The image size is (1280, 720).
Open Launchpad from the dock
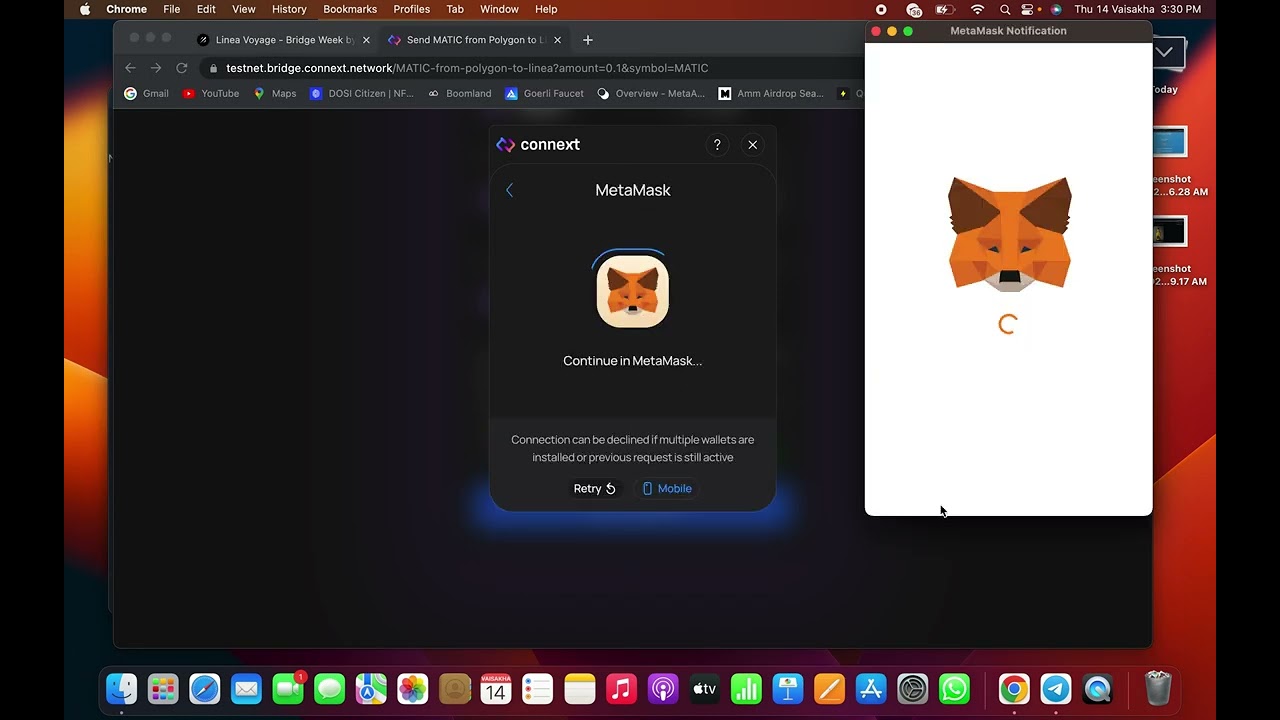pos(163,689)
